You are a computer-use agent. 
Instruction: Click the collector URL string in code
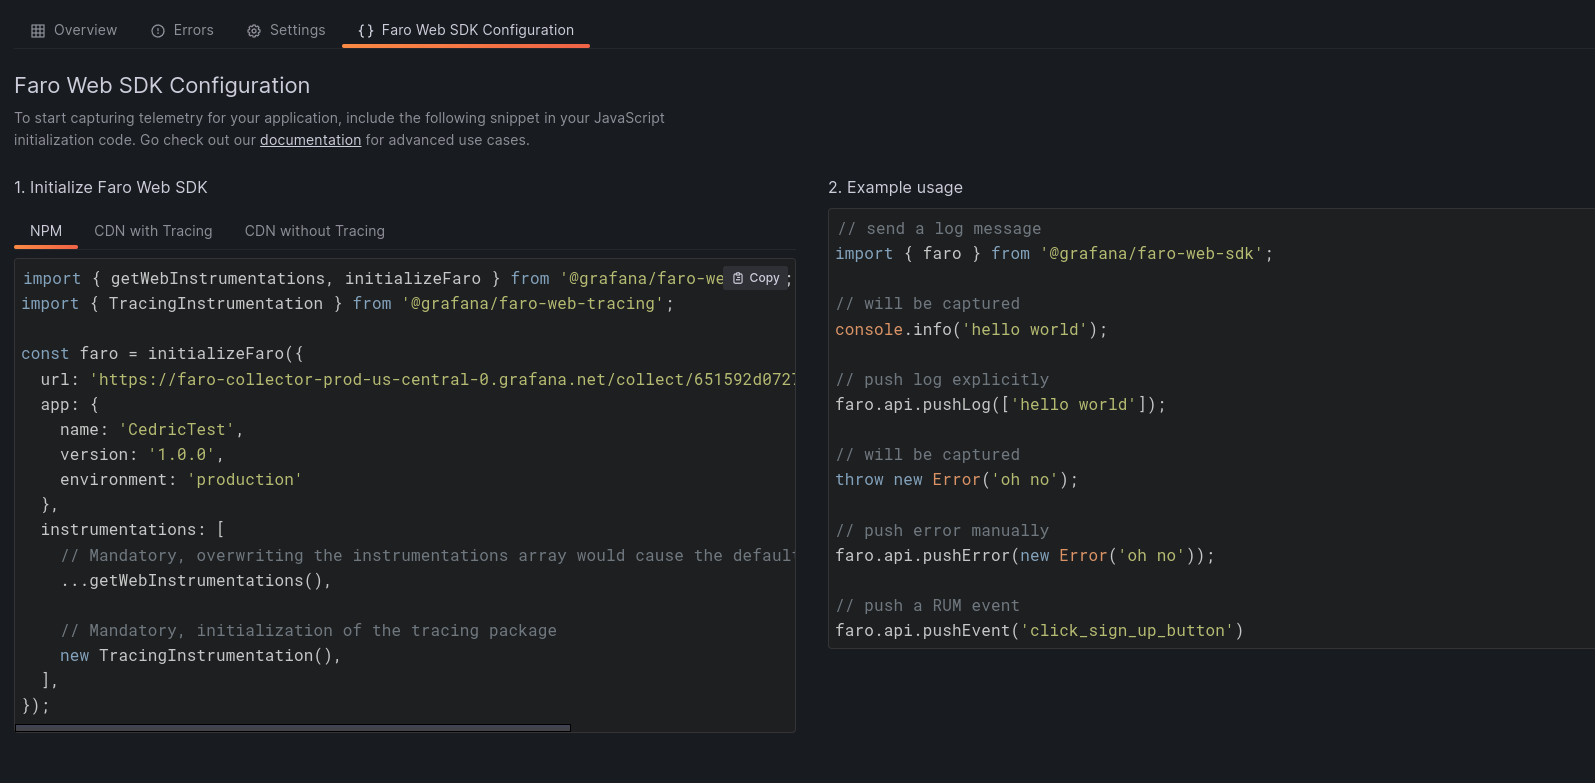click(443, 380)
